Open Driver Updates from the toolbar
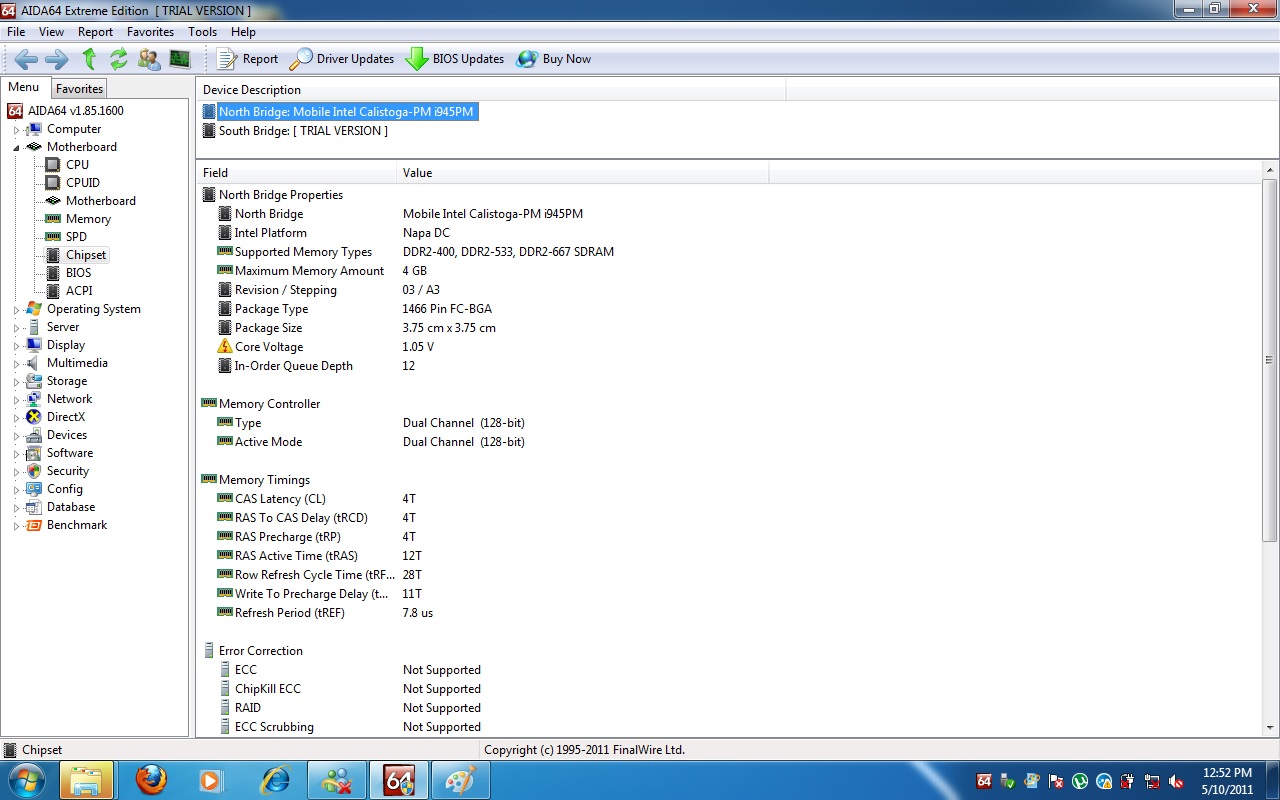This screenshot has width=1280, height=800. point(342,59)
